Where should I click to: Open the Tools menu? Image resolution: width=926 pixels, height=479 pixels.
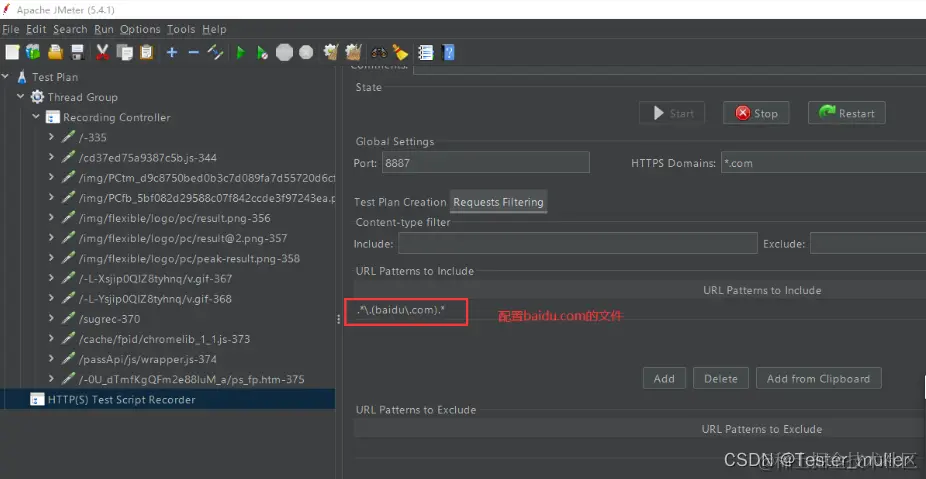(x=181, y=29)
